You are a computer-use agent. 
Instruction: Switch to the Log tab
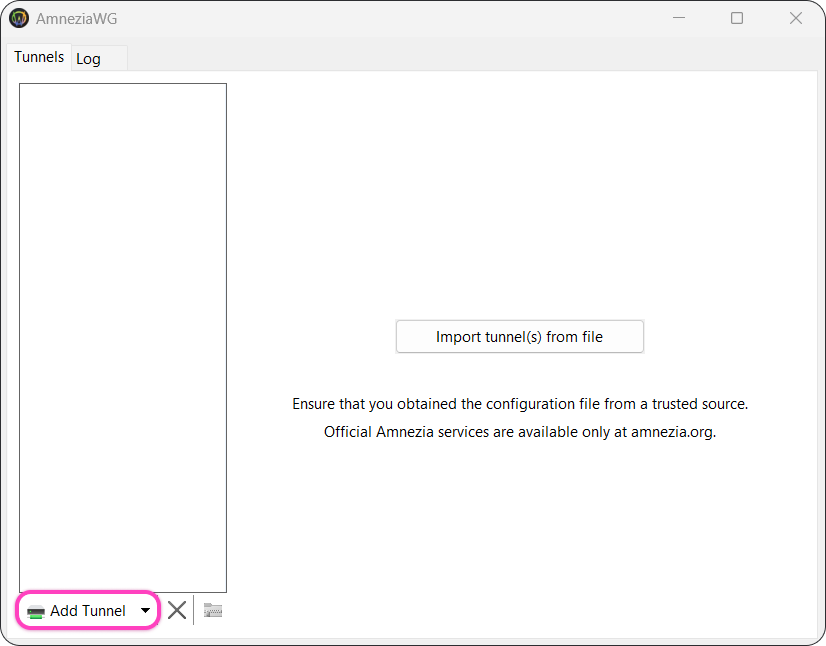(99, 58)
